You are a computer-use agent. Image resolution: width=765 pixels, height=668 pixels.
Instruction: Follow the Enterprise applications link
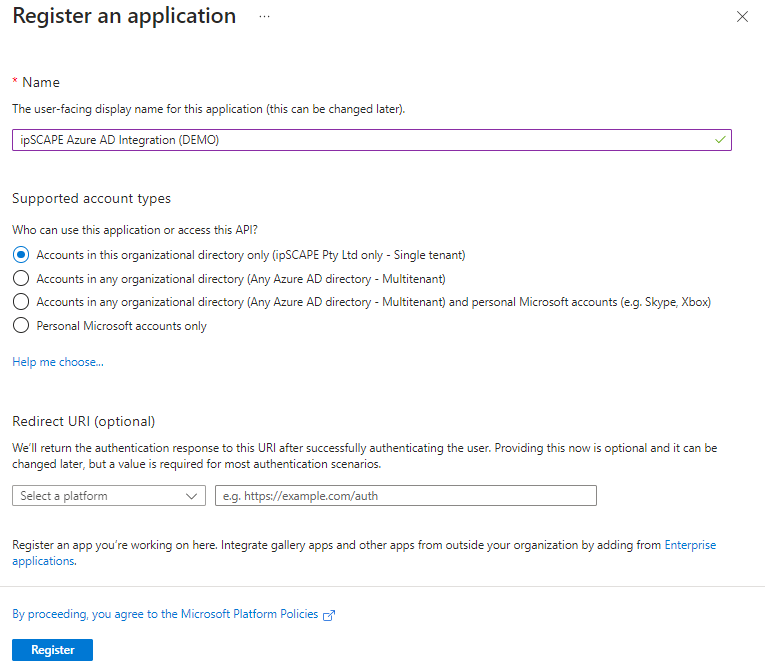(689, 545)
